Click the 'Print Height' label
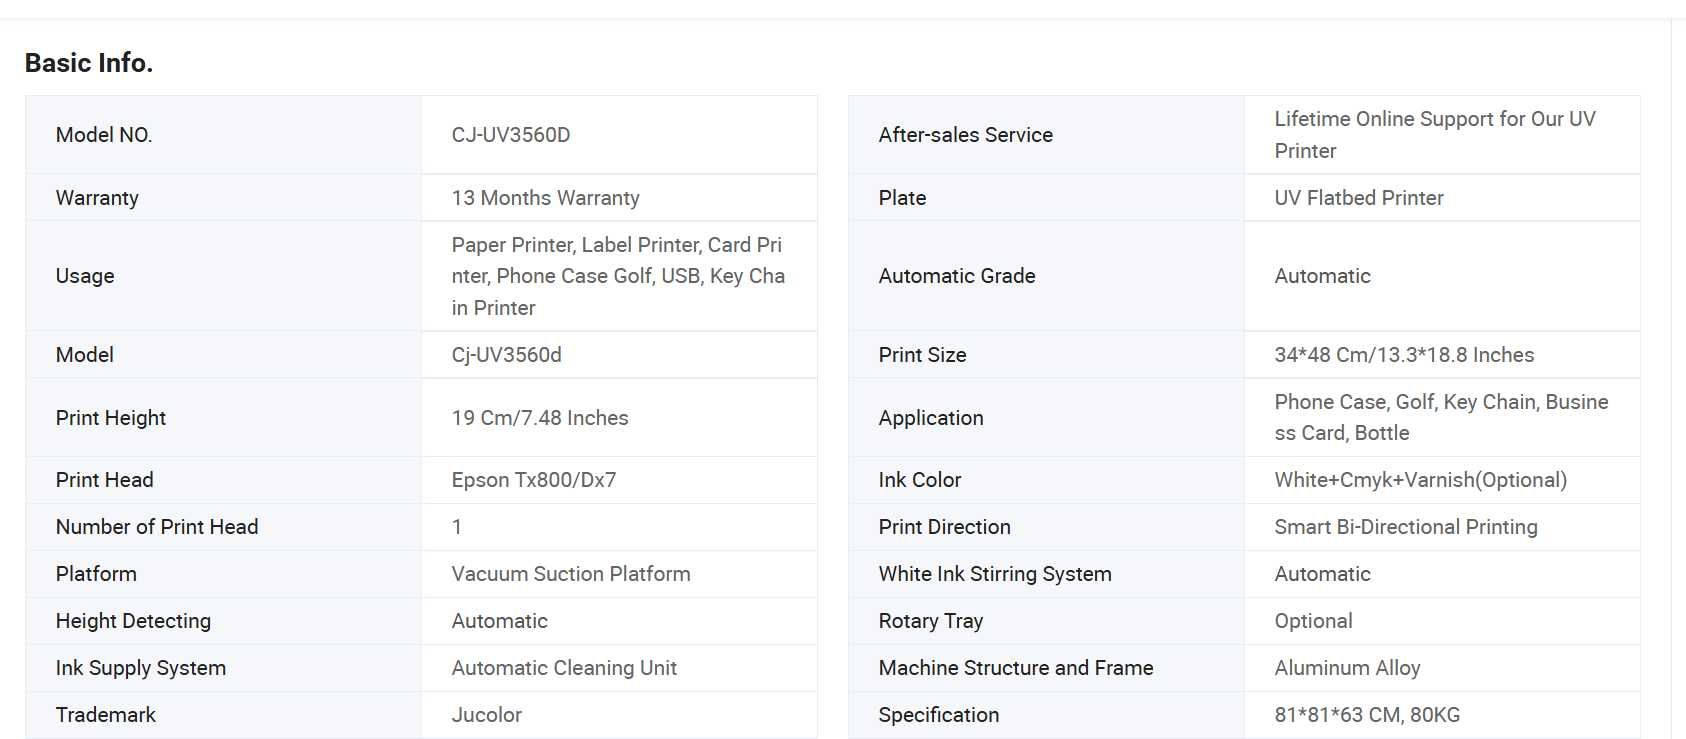The height and width of the screenshot is (739, 1686). (111, 418)
